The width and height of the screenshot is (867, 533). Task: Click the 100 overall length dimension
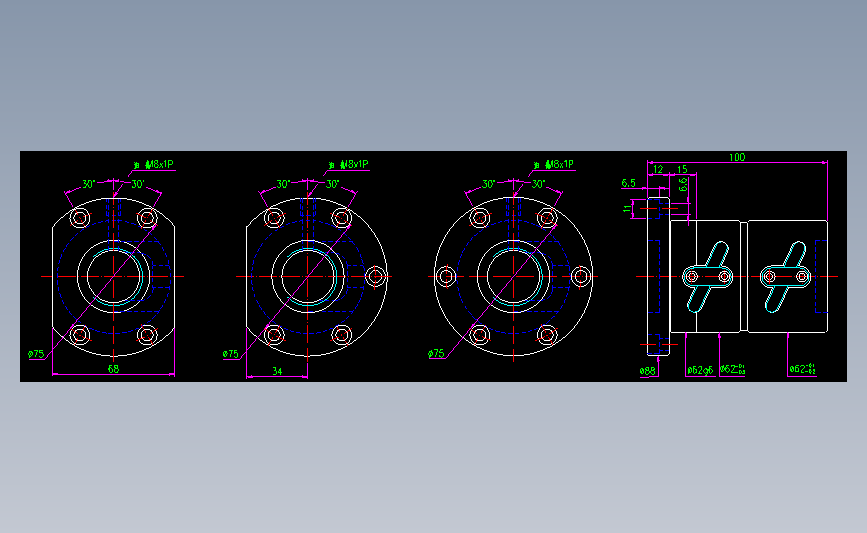click(737, 158)
